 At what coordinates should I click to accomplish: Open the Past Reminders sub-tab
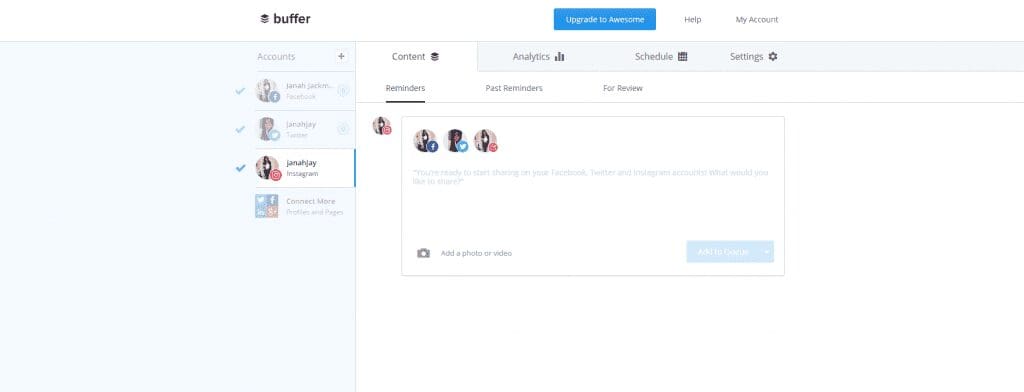tap(514, 88)
